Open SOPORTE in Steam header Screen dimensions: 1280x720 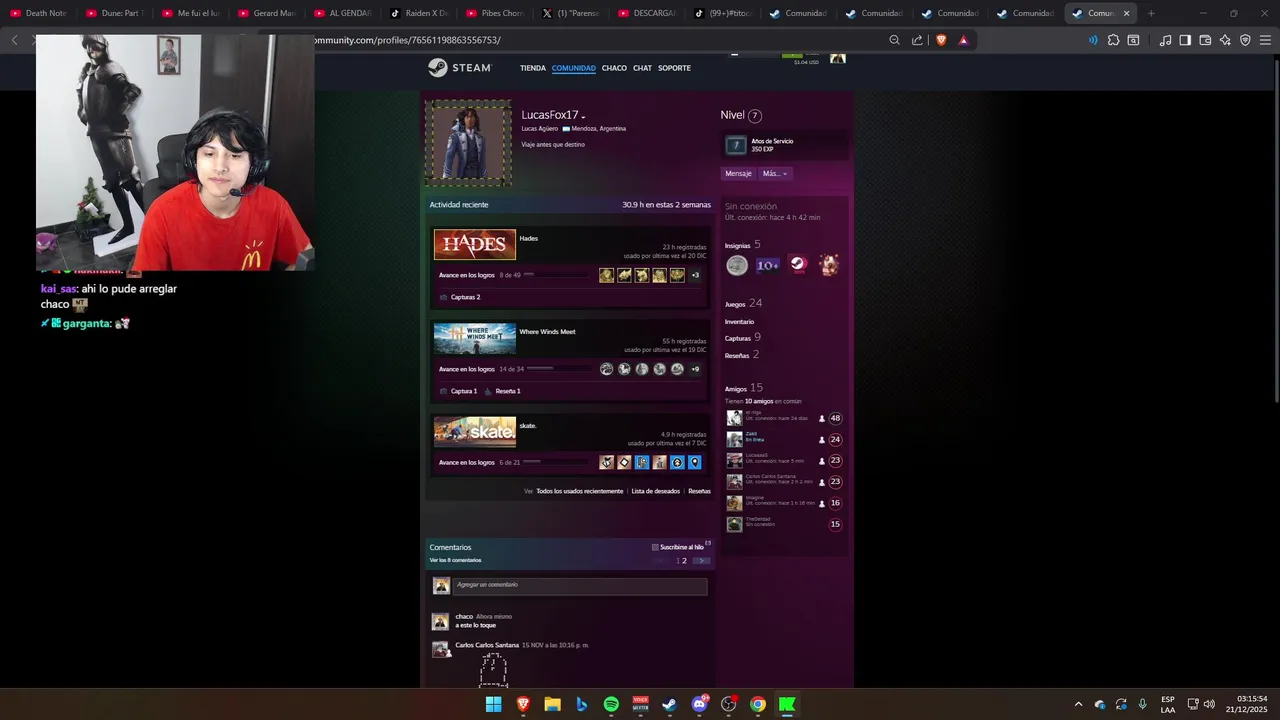[674, 68]
